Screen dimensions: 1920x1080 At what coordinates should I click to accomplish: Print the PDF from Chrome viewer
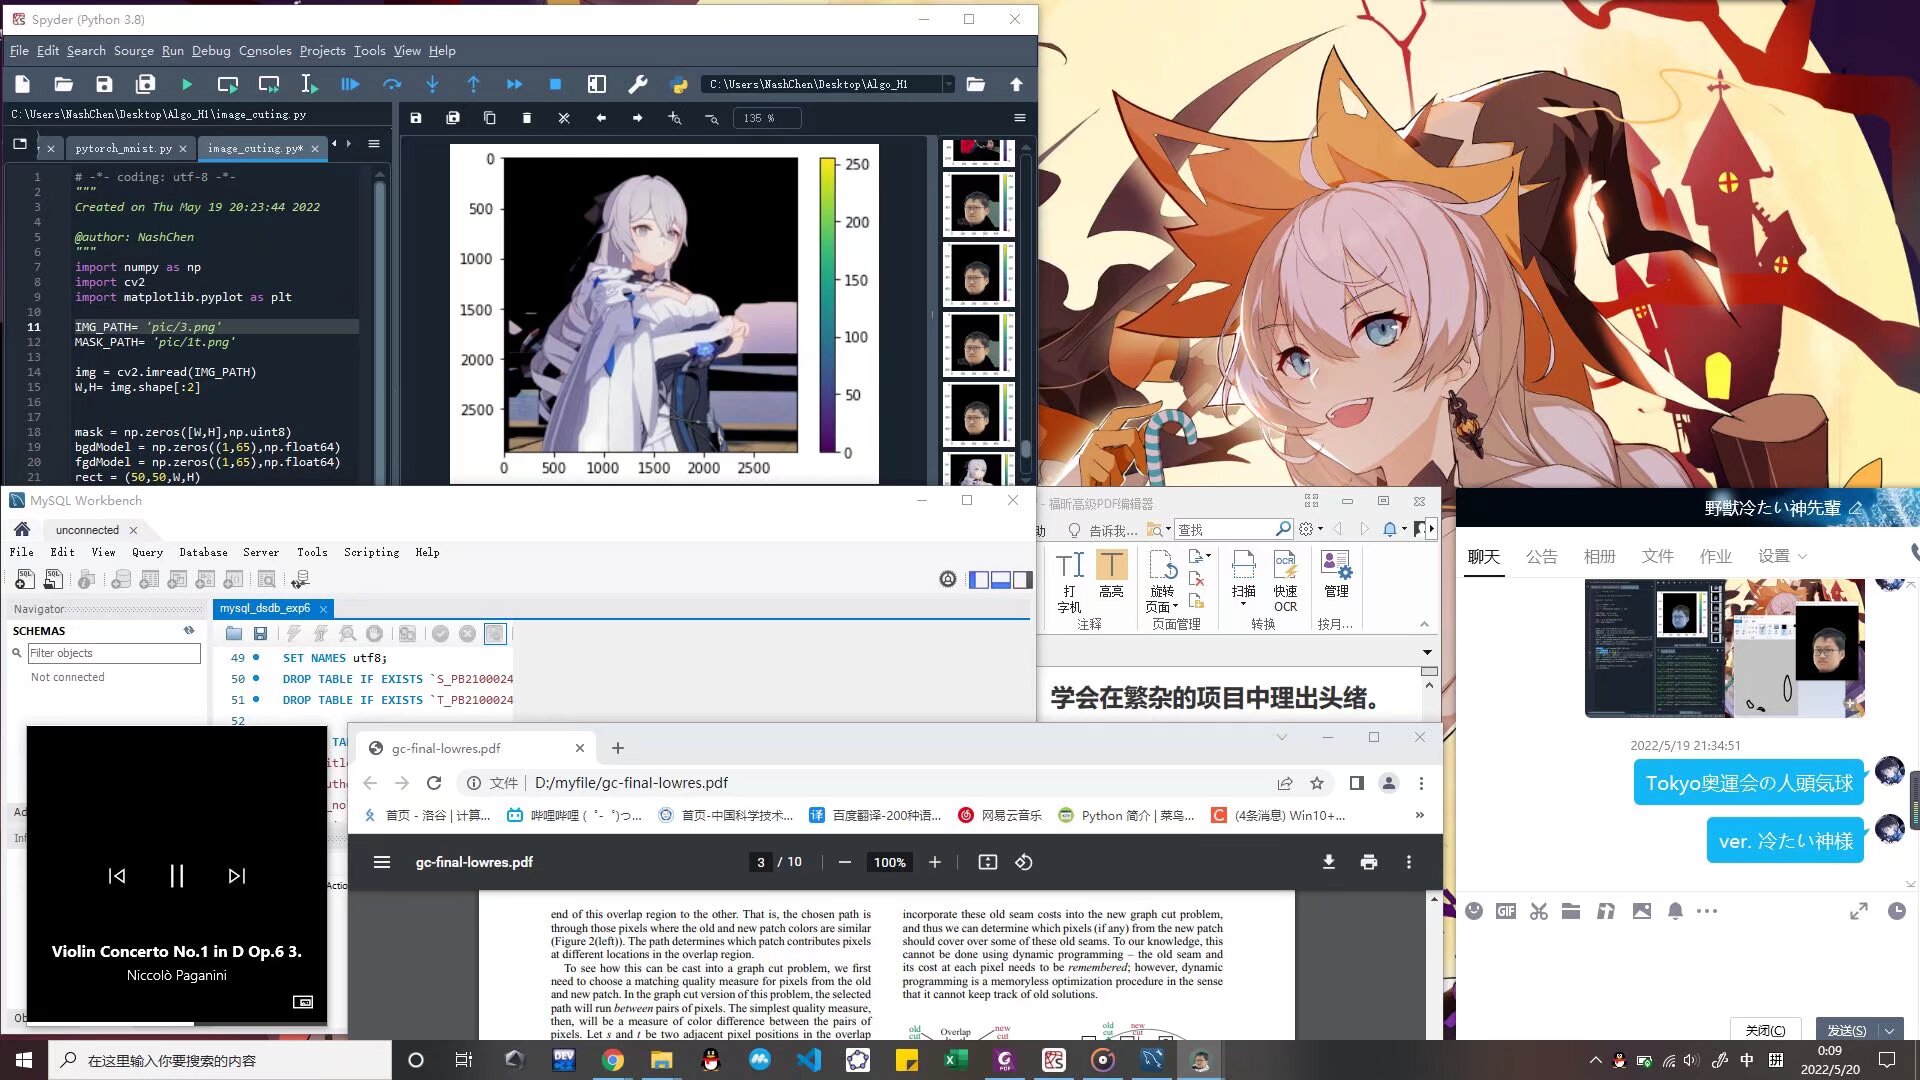(x=1369, y=862)
